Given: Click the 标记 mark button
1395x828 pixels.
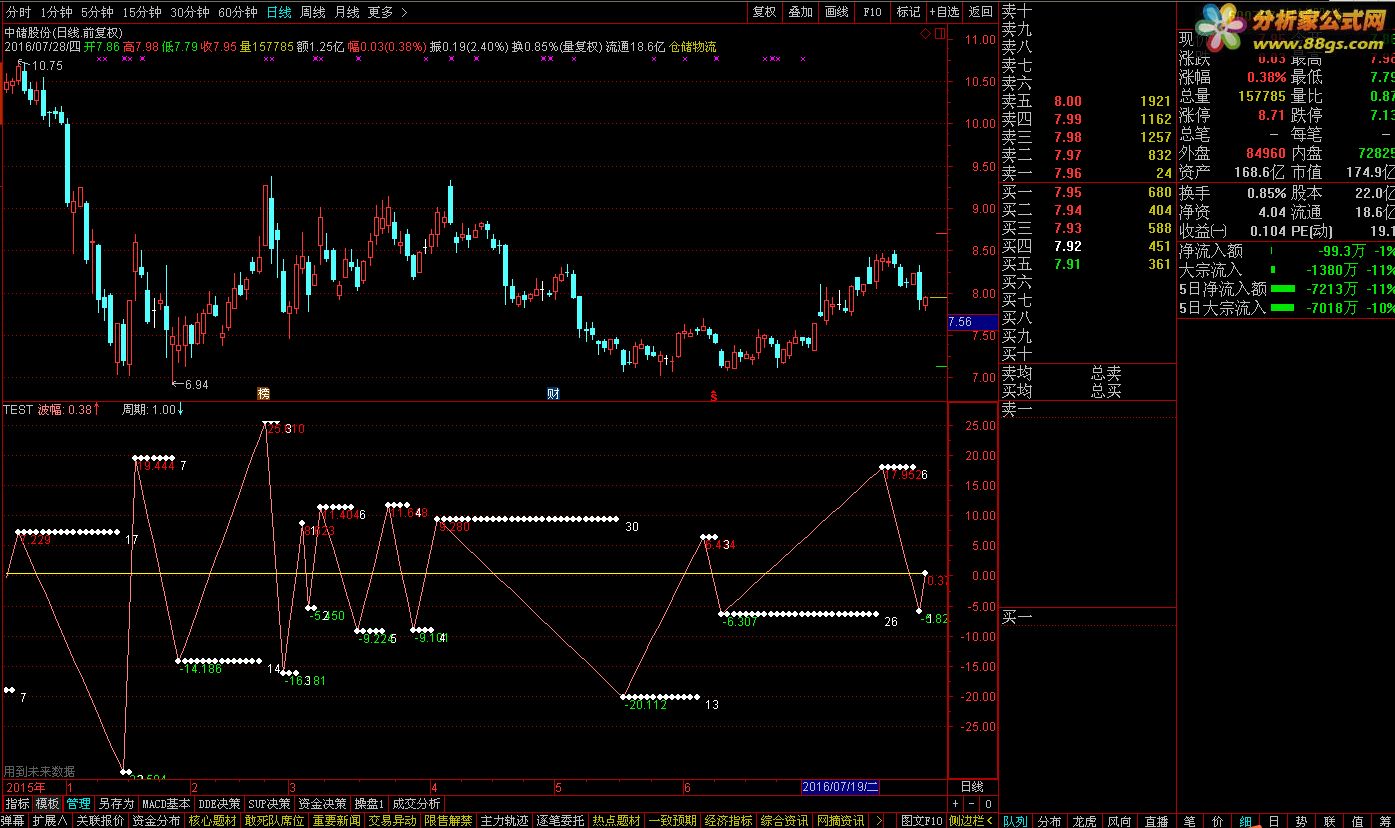Looking at the screenshot, I should [908, 12].
